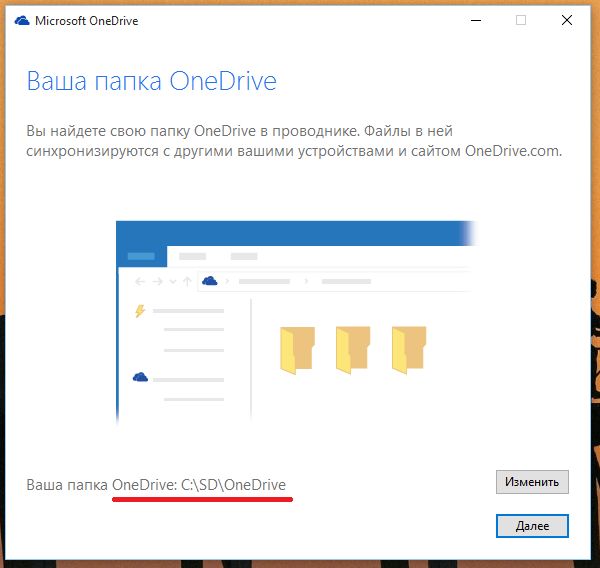Click the greyed-out maximize window button
The width and height of the screenshot is (600, 568).
[x=521, y=20]
